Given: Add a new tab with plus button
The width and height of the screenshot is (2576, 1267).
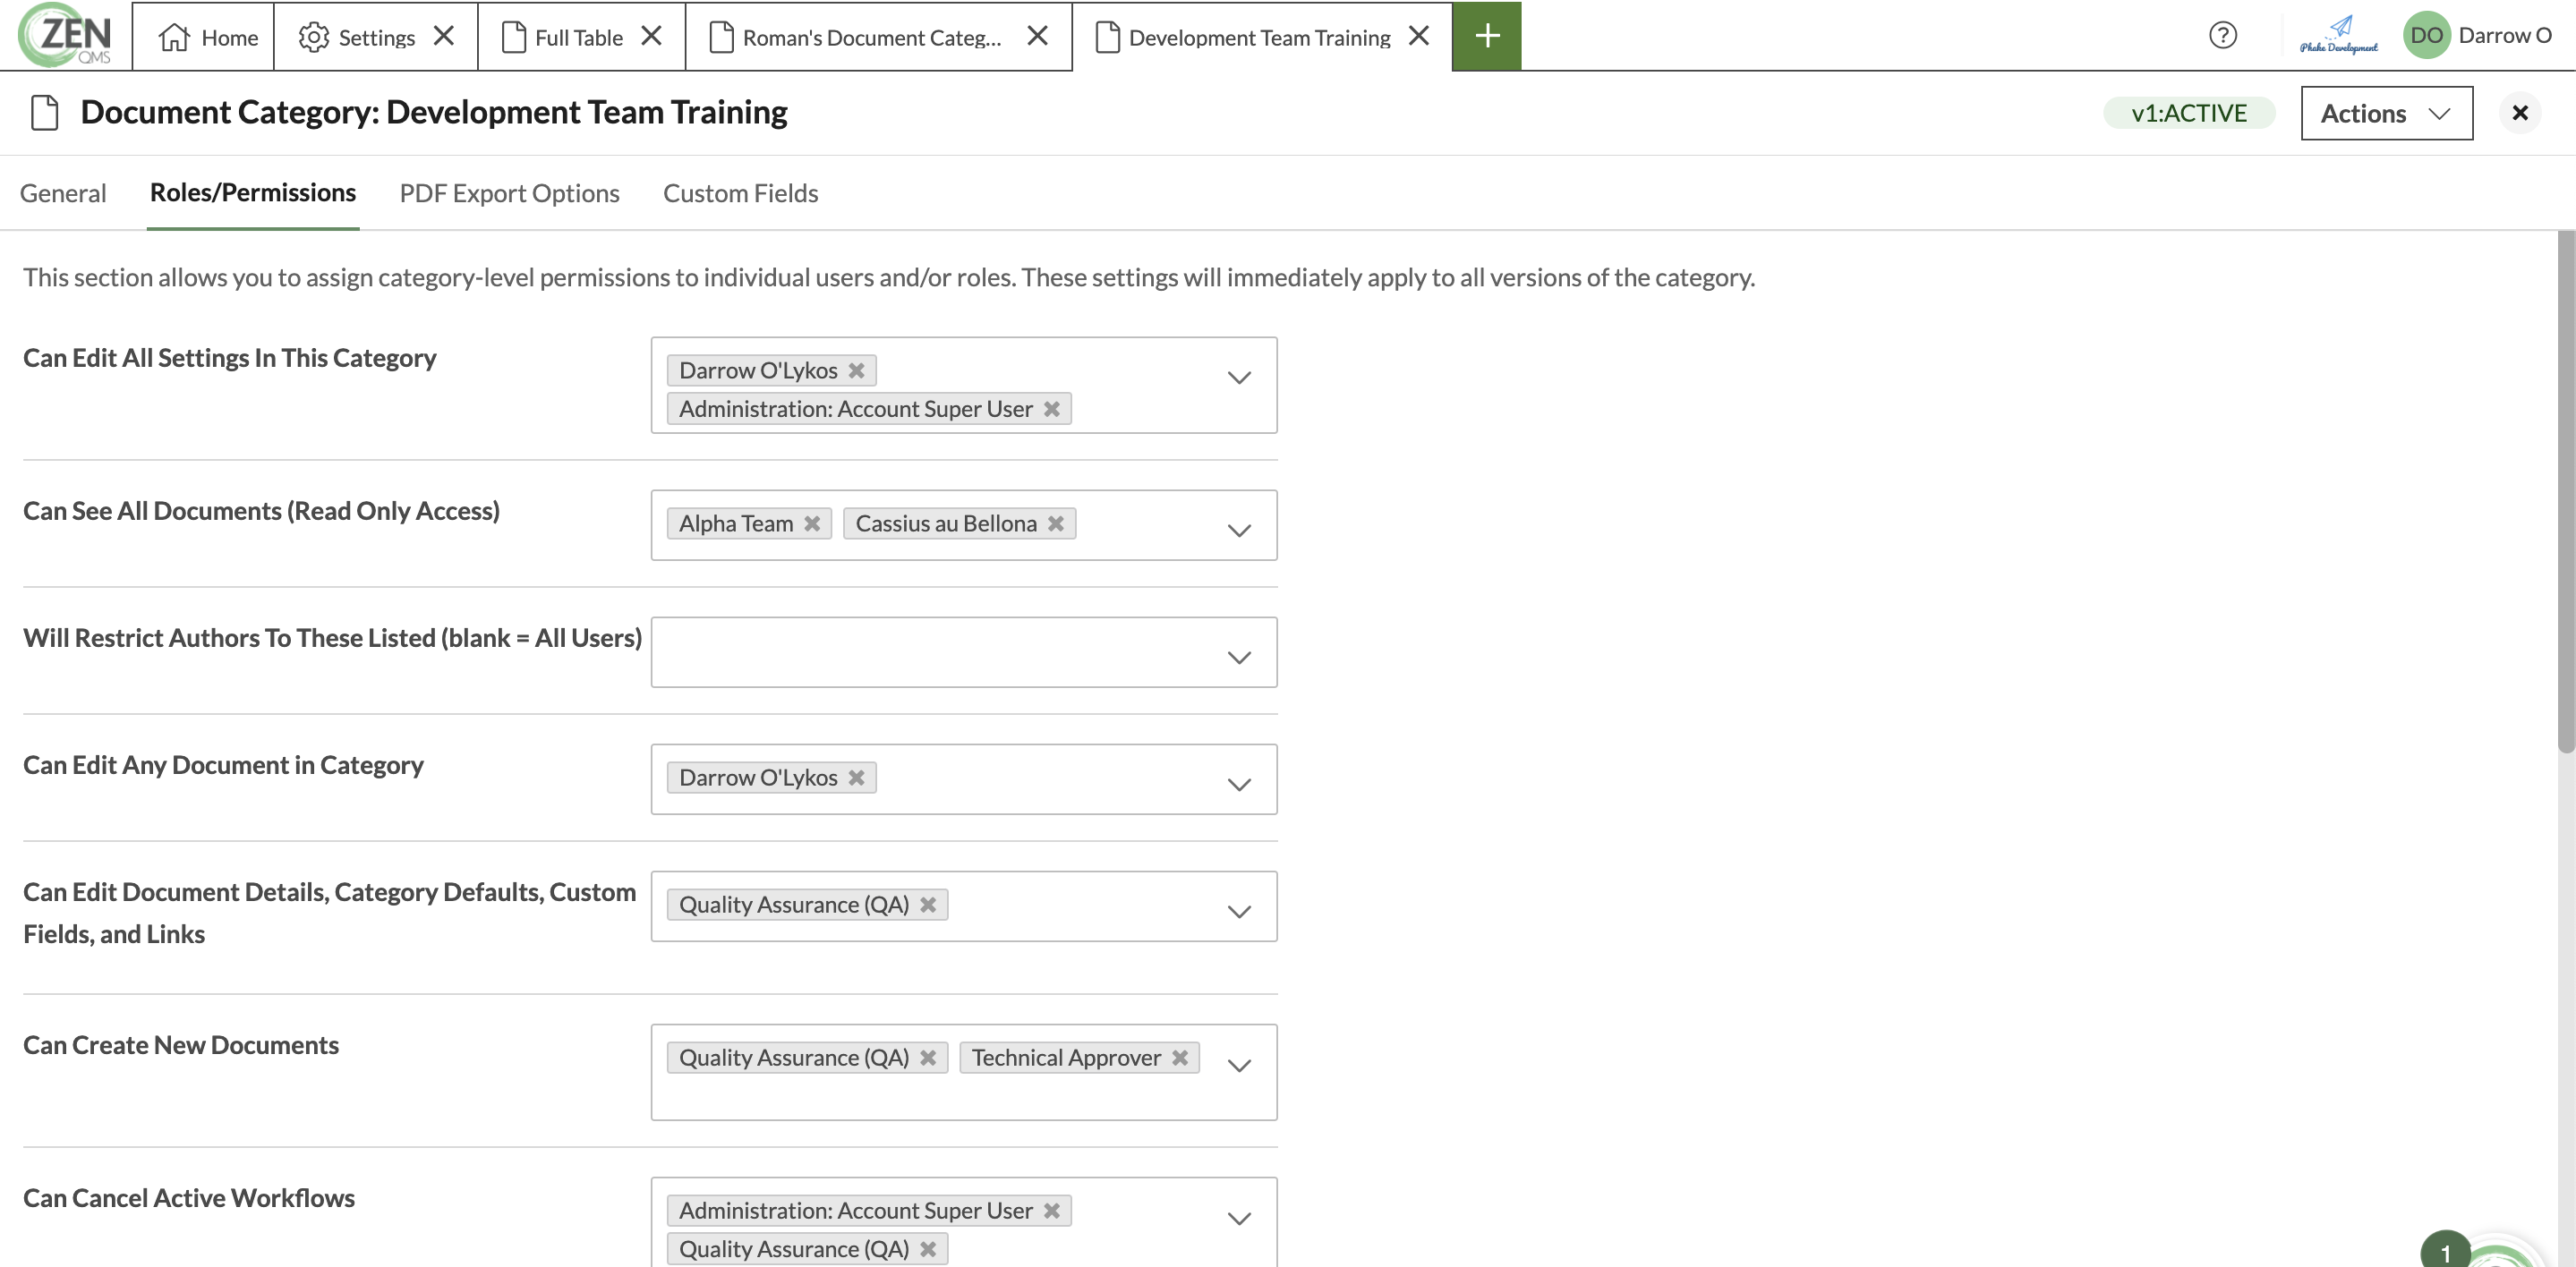Looking at the screenshot, I should tap(1487, 36).
